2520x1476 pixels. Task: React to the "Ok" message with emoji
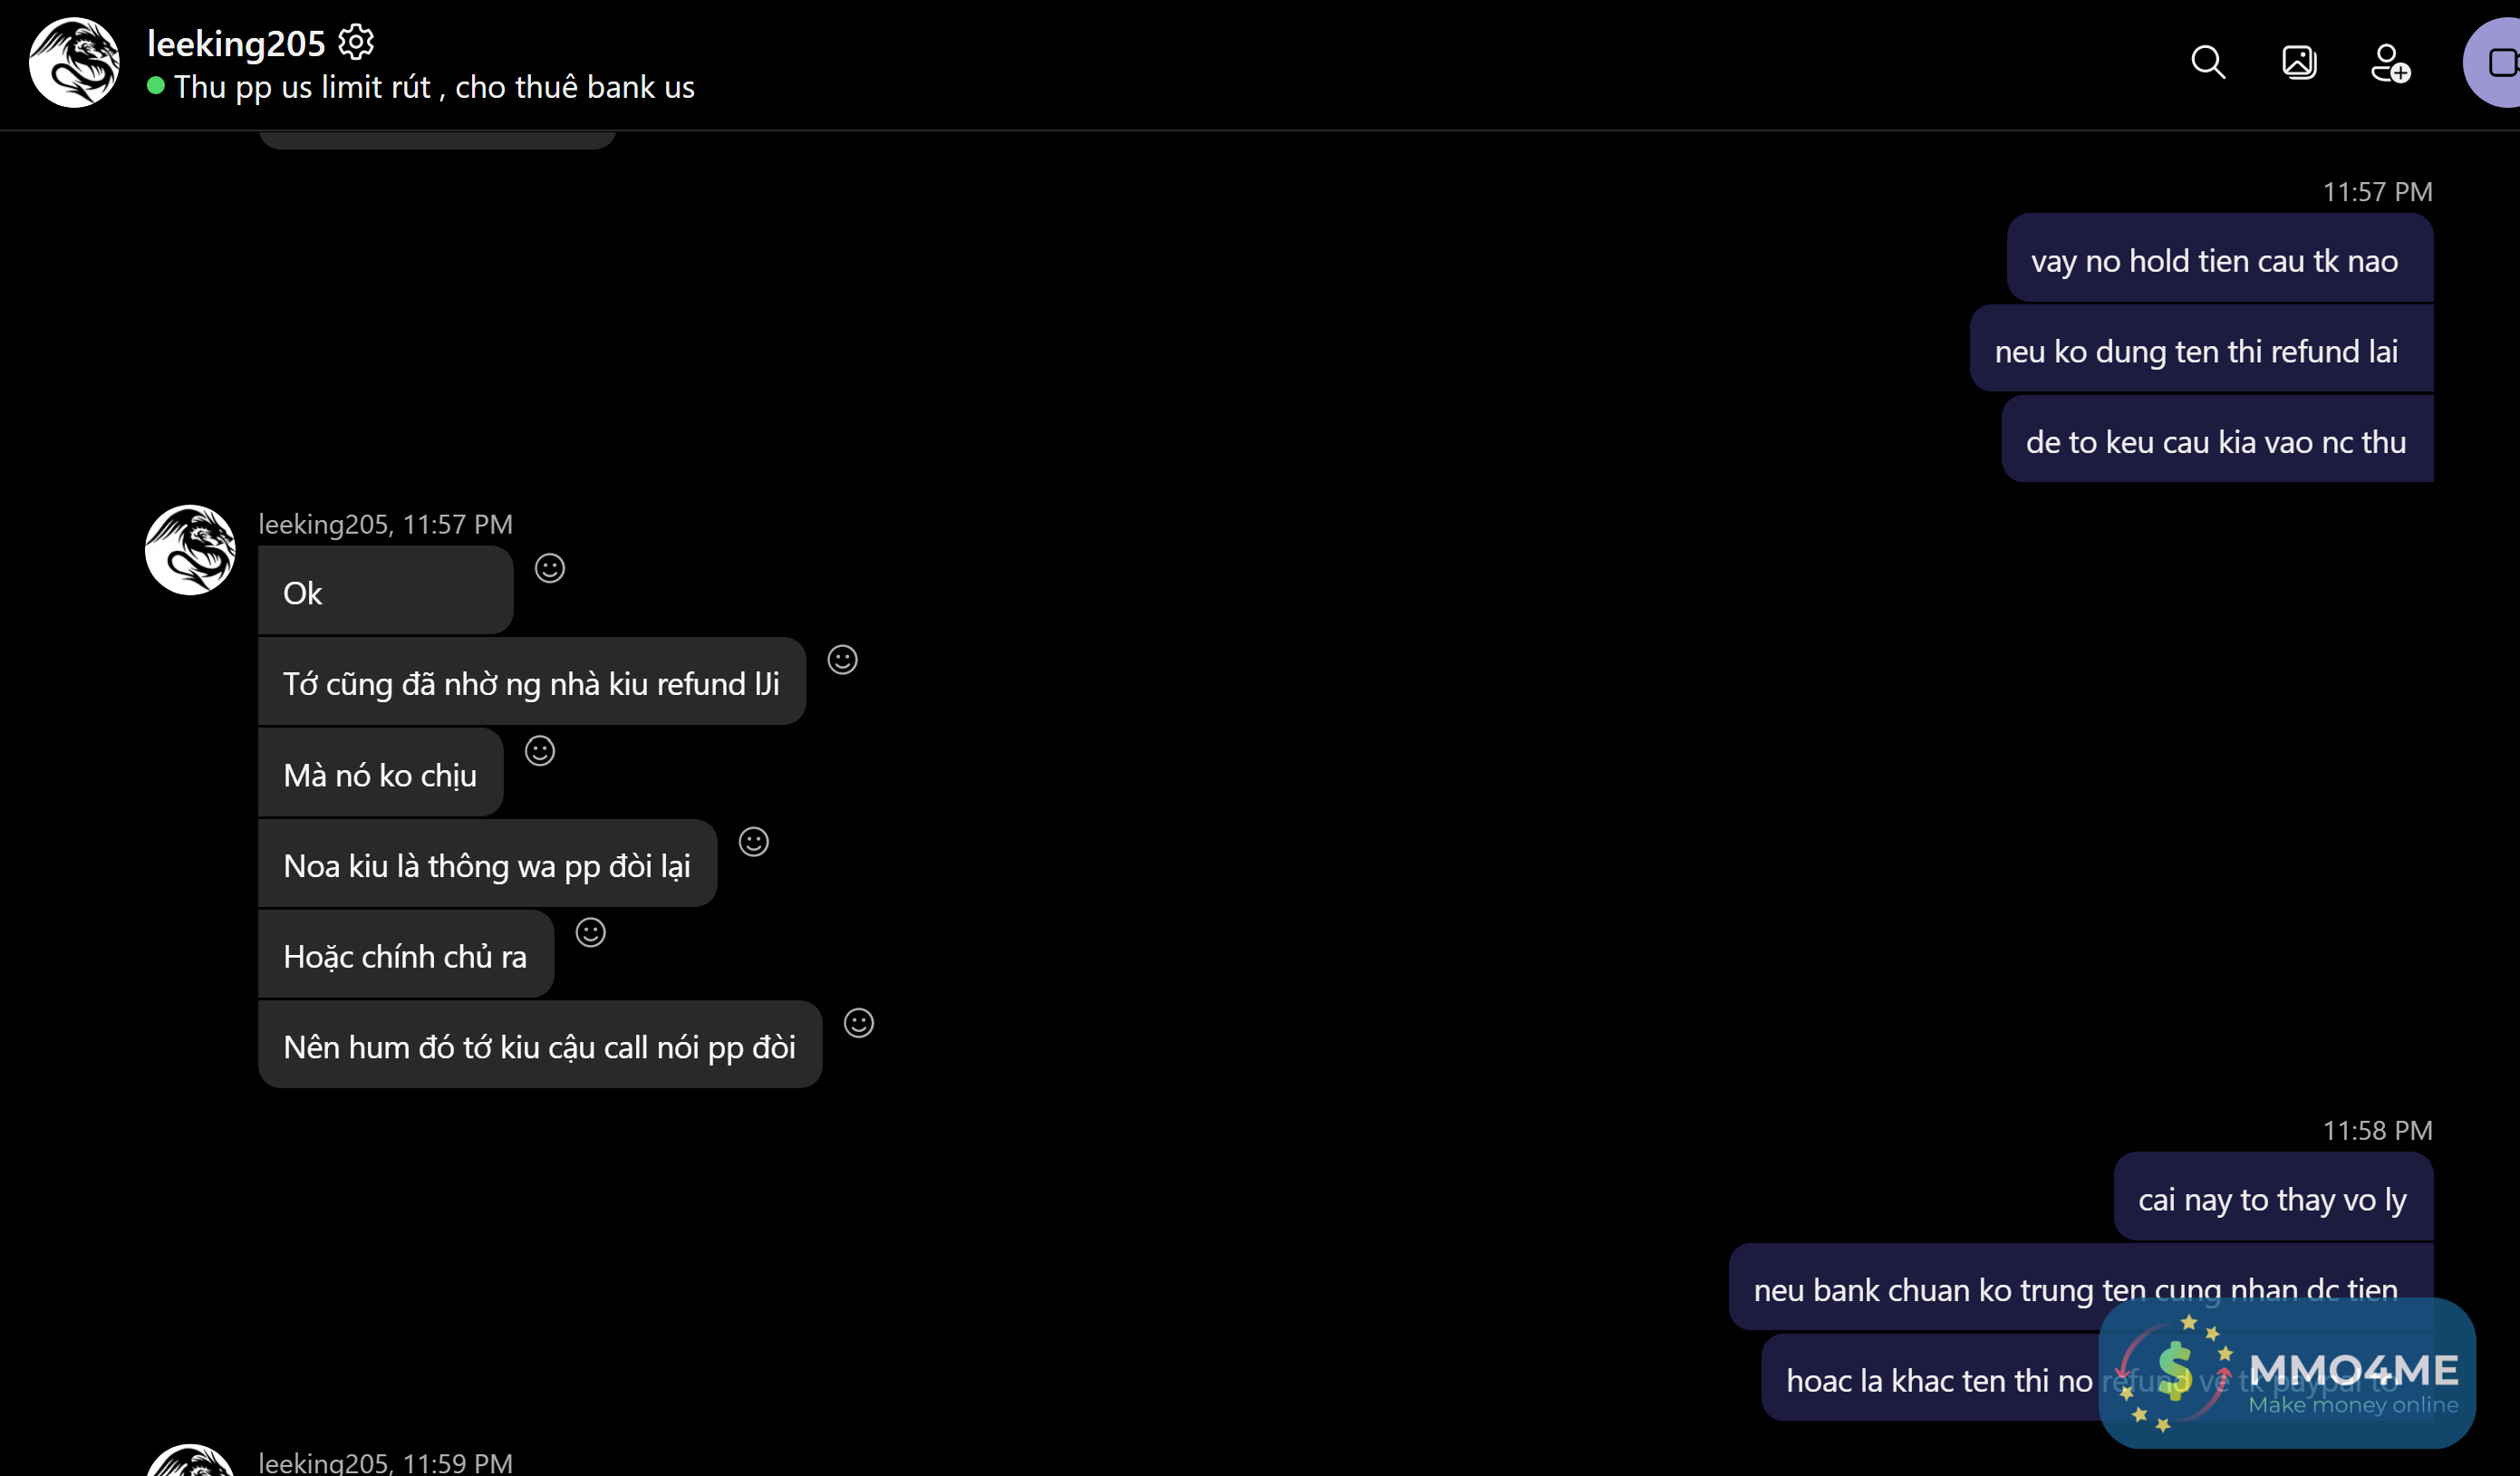tap(550, 568)
